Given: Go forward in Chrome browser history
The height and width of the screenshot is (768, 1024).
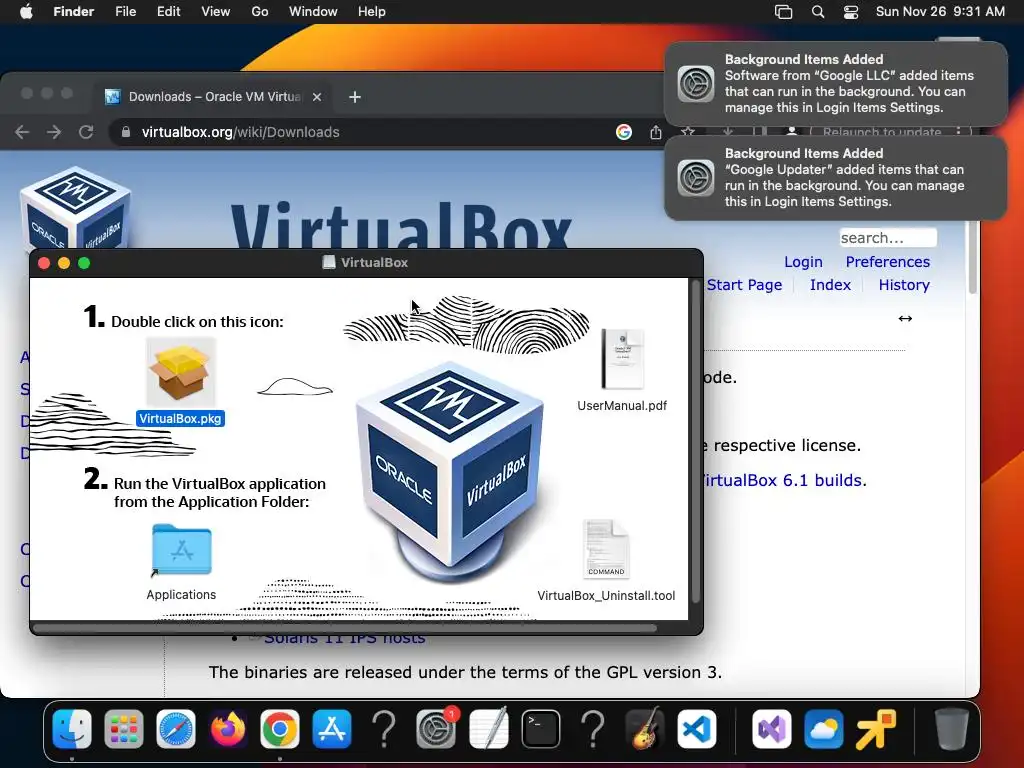Looking at the screenshot, I should (x=54, y=132).
